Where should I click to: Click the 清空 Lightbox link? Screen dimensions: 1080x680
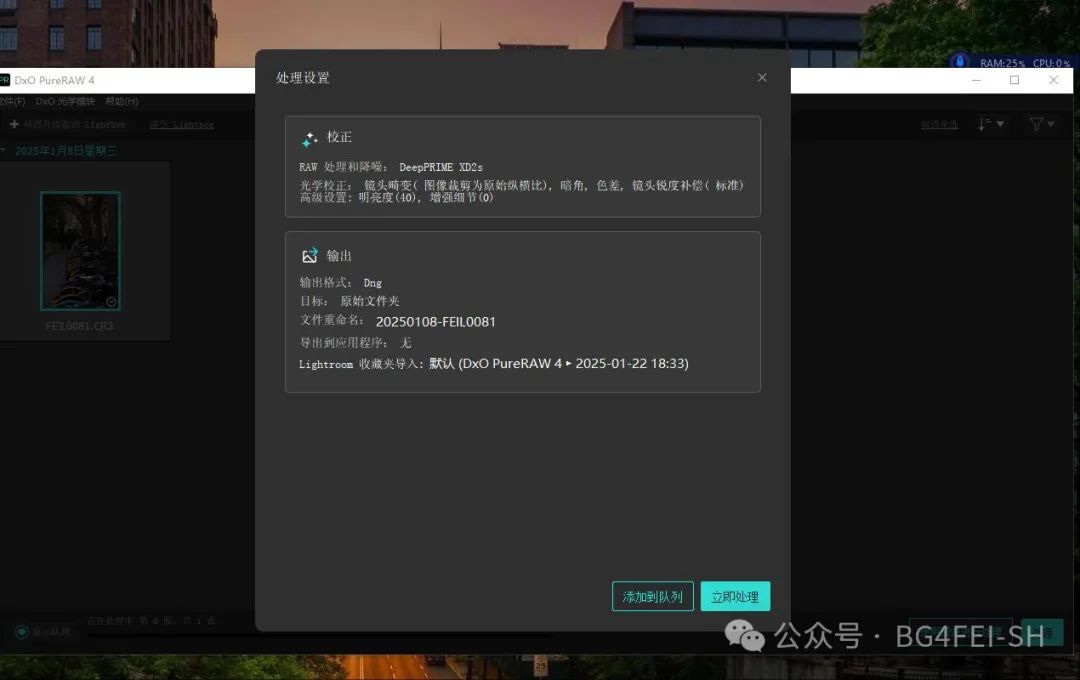click(181, 125)
